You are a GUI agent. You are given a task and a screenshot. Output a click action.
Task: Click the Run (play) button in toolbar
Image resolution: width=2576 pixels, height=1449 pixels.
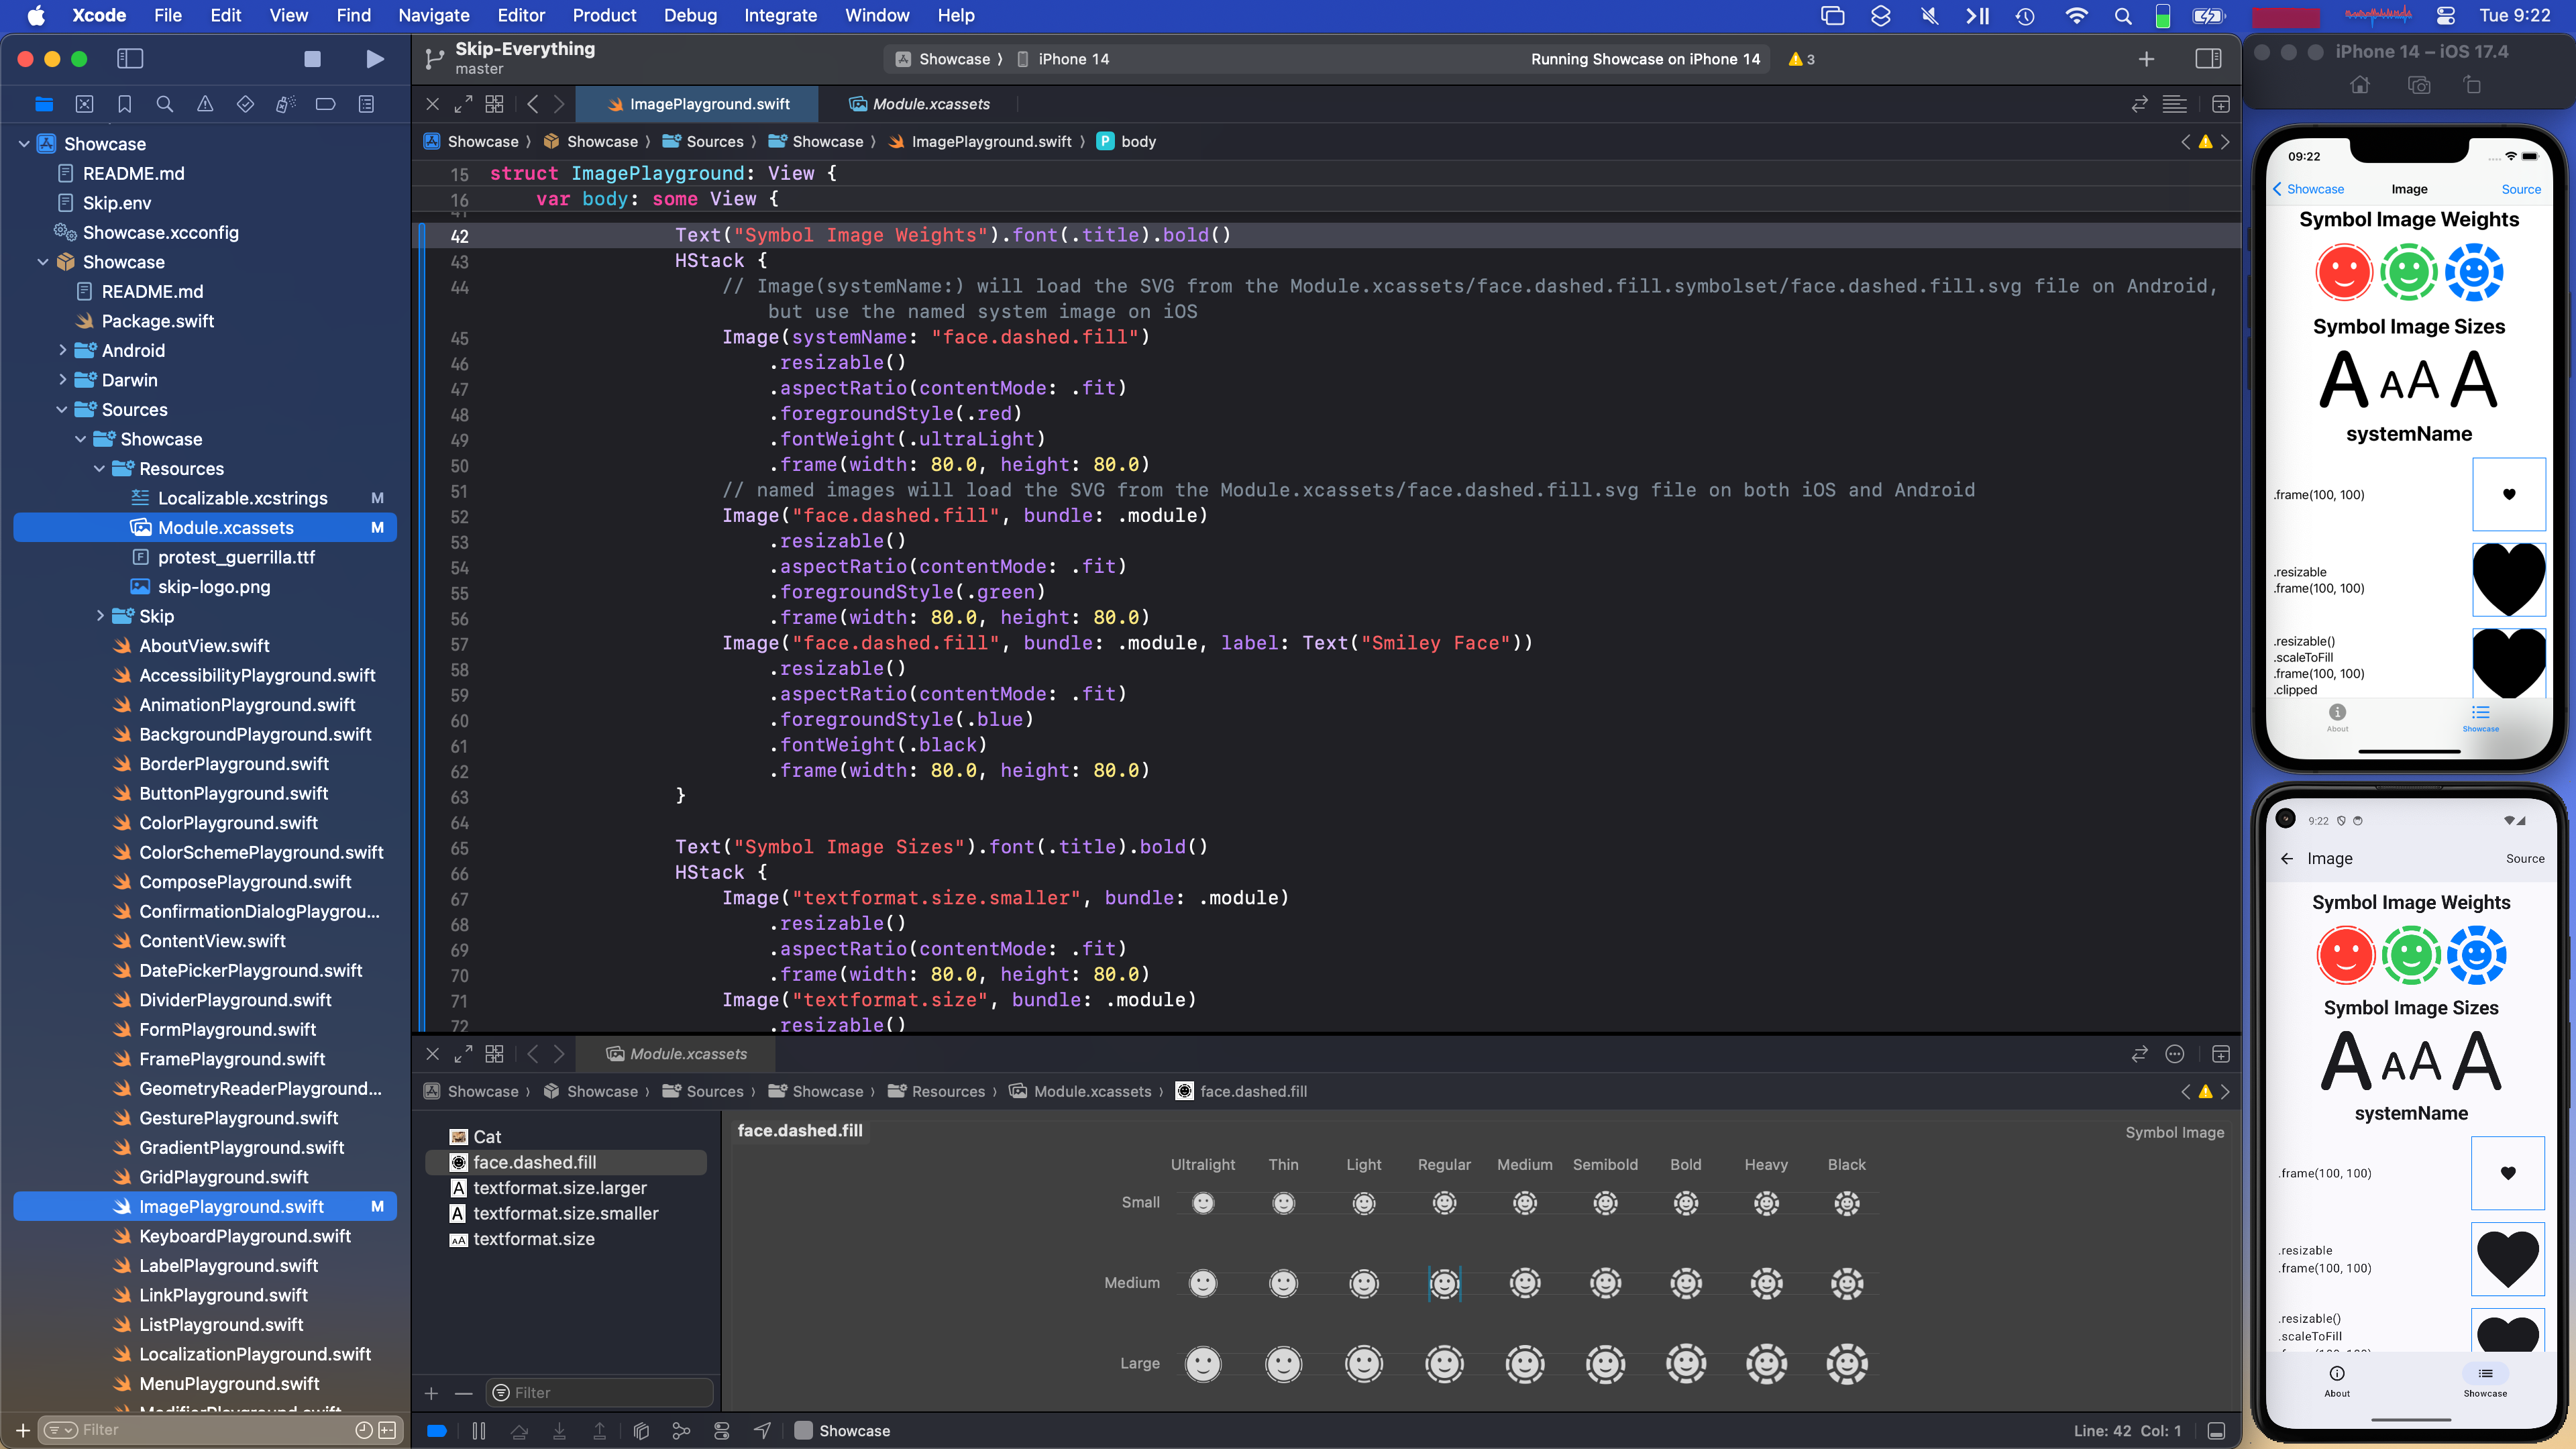[375, 59]
